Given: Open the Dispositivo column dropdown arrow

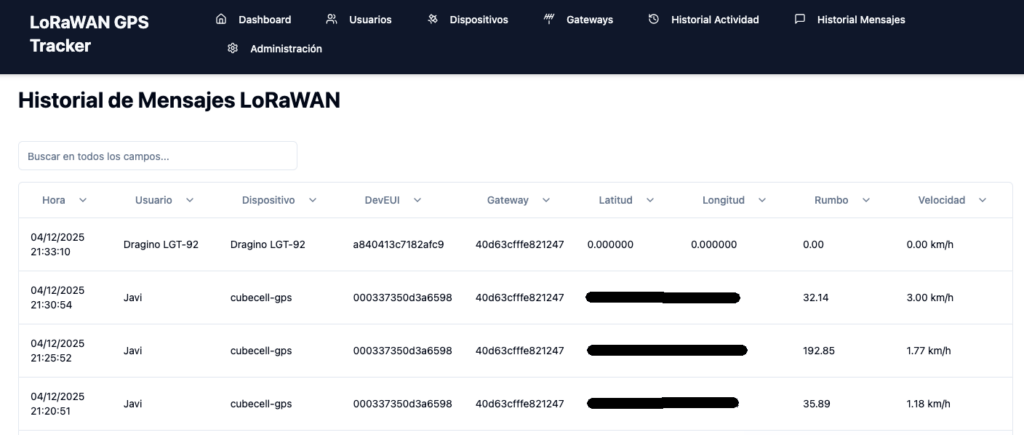Looking at the screenshot, I should coord(312,200).
